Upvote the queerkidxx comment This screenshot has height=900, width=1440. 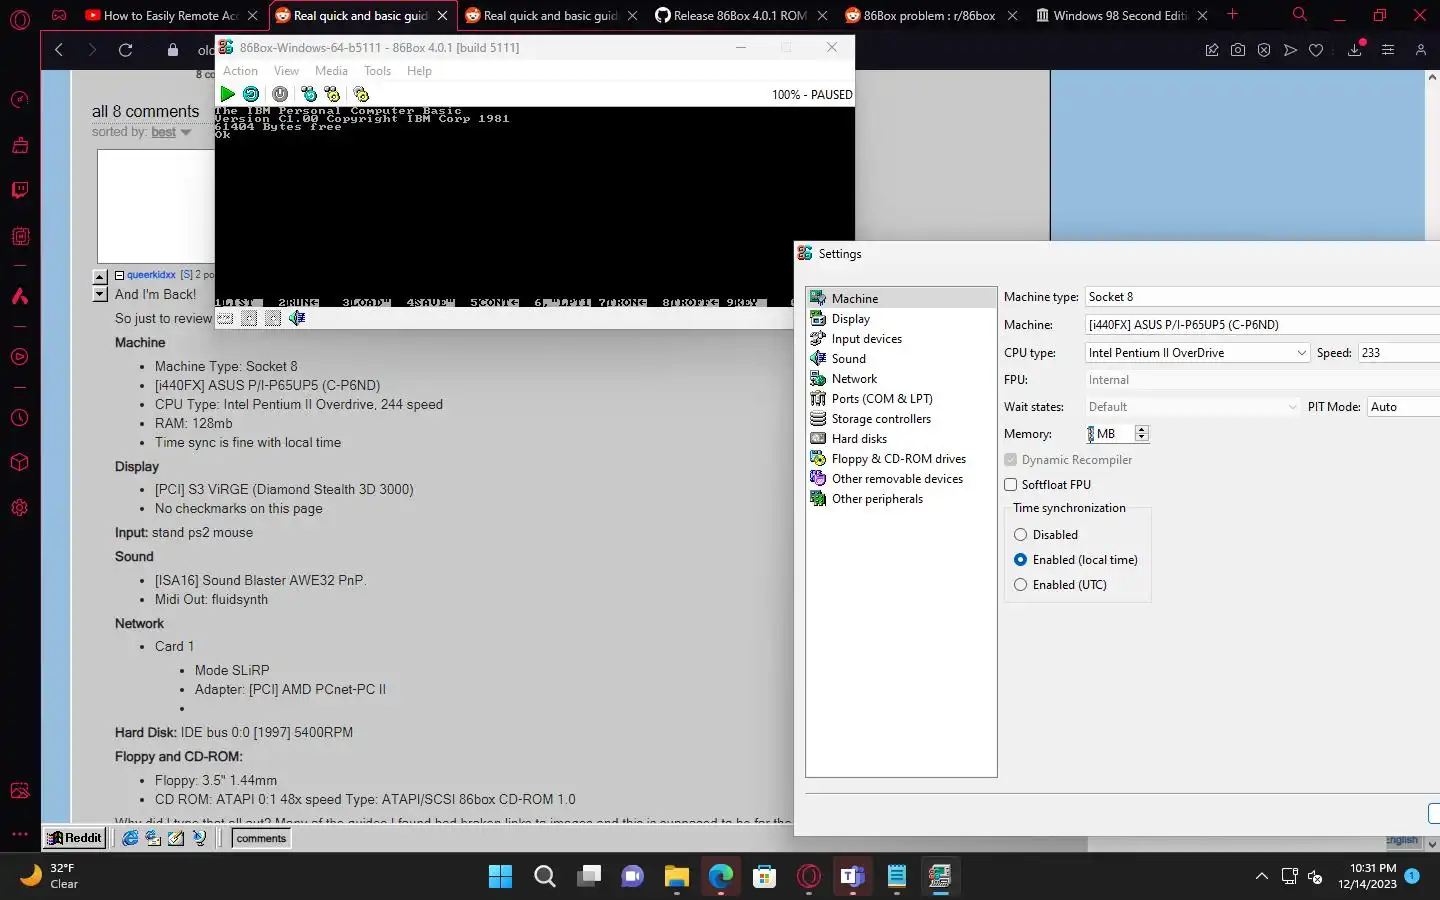click(100, 277)
